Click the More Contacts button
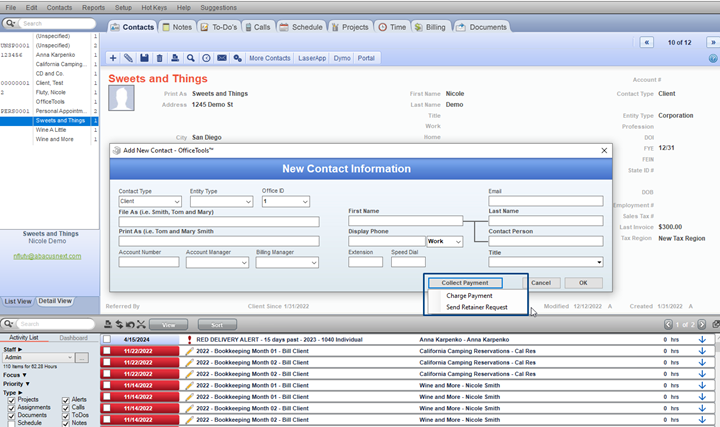Viewport: 720px width, 427px height. click(270, 59)
